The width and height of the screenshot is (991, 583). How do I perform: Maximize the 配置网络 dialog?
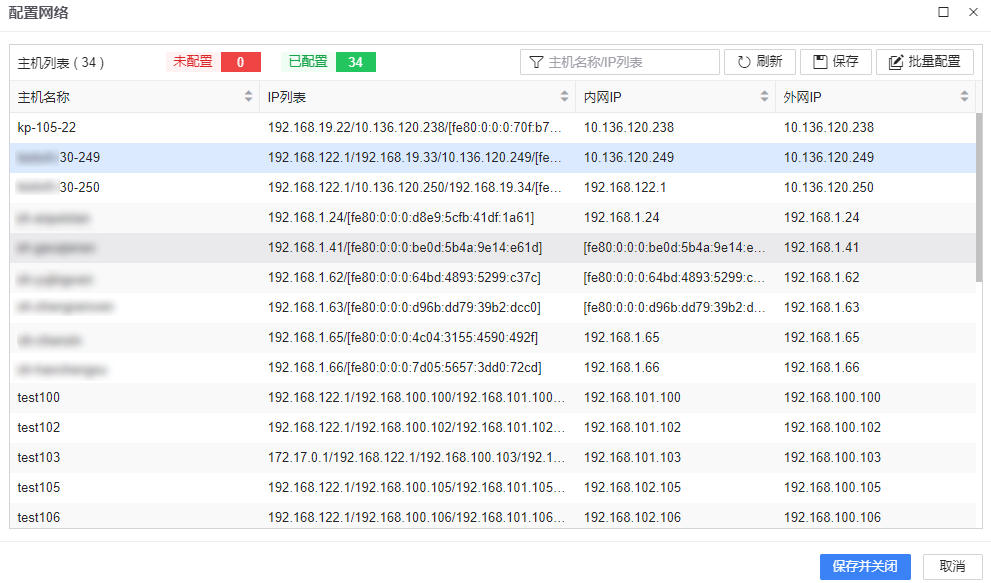(943, 12)
